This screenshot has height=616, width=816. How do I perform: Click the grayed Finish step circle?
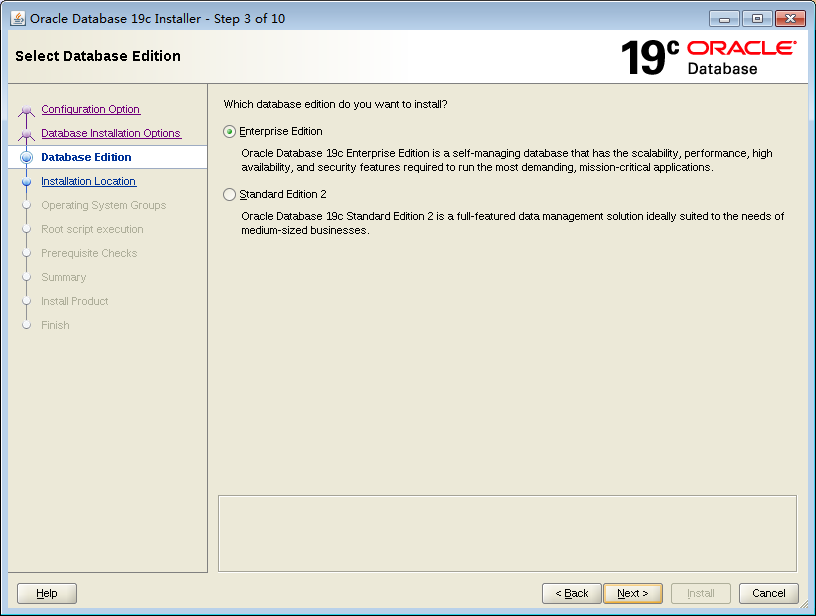[26, 325]
